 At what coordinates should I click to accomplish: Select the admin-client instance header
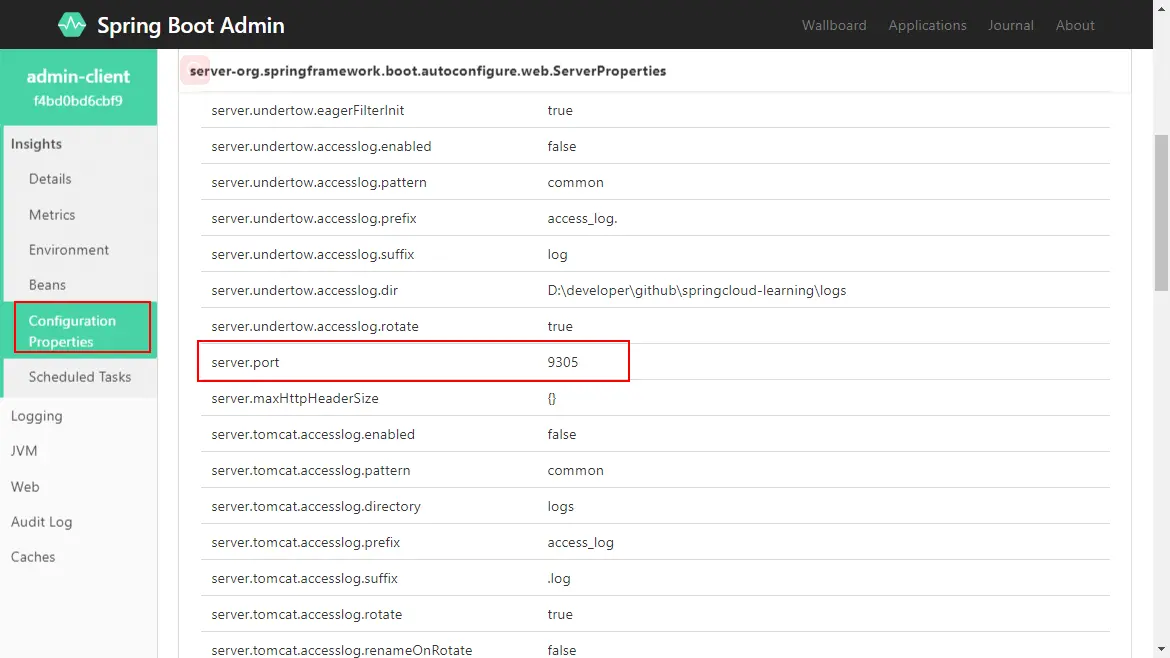pyautogui.click(x=78, y=87)
